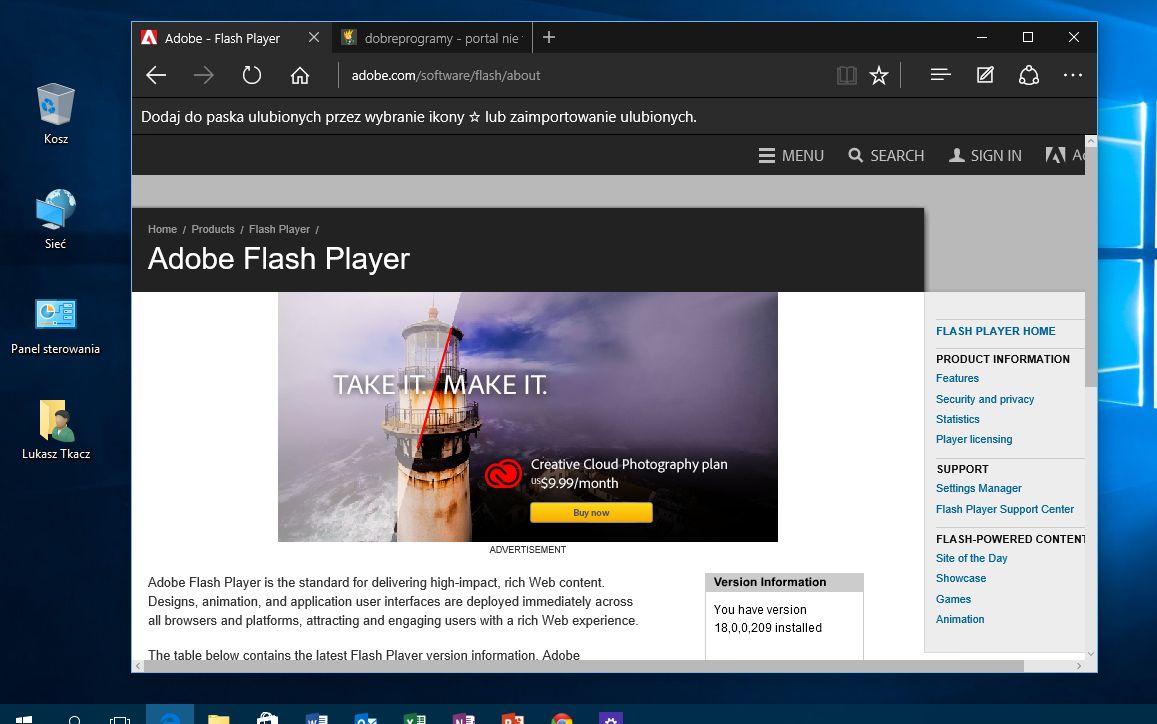
Task: Go back using the browser back arrow
Action: pos(156,75)
